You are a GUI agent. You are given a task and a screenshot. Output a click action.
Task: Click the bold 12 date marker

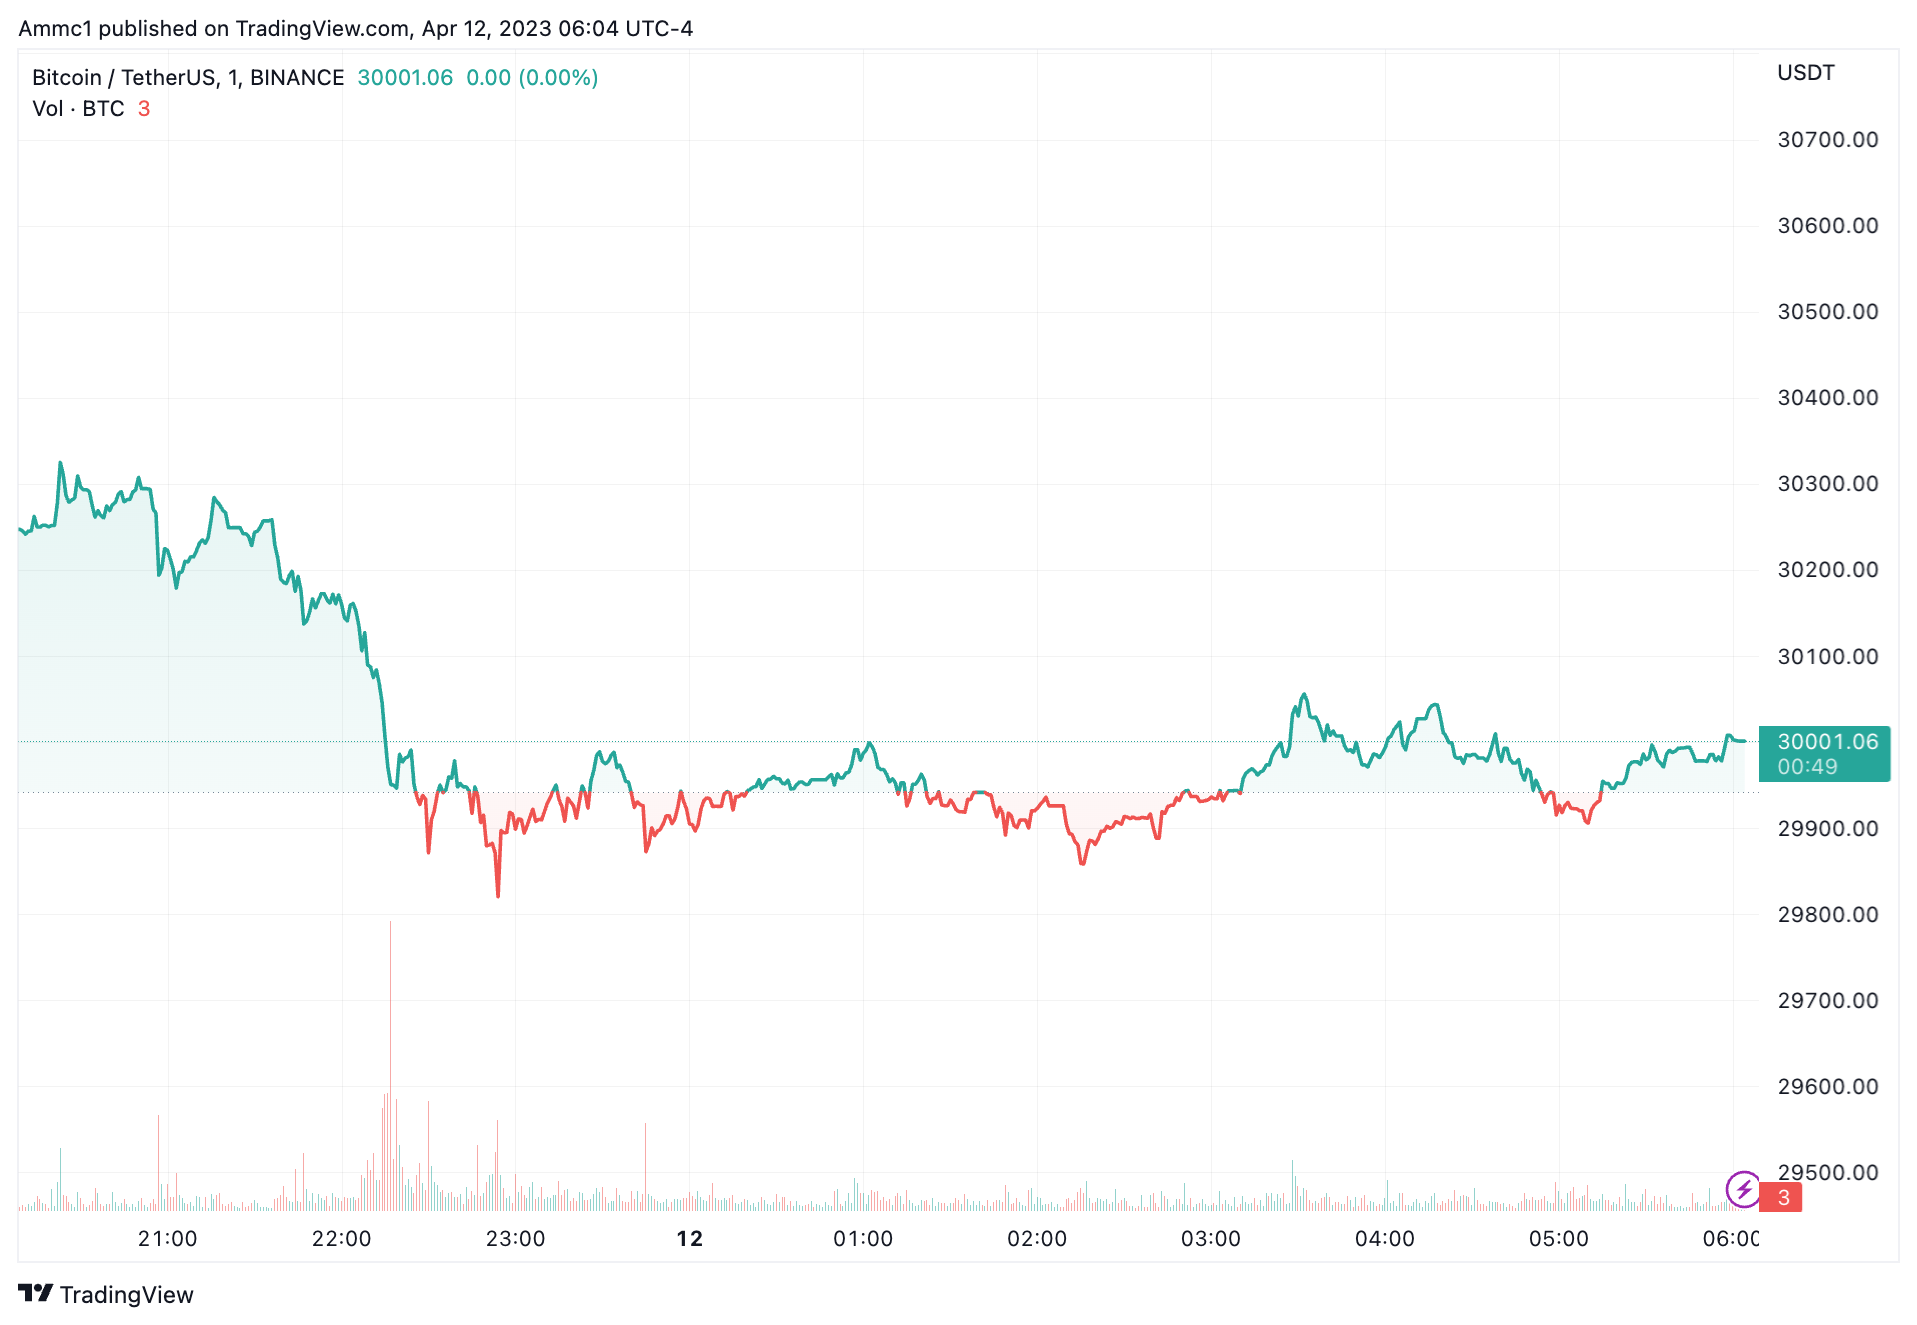pos(690,1239)
